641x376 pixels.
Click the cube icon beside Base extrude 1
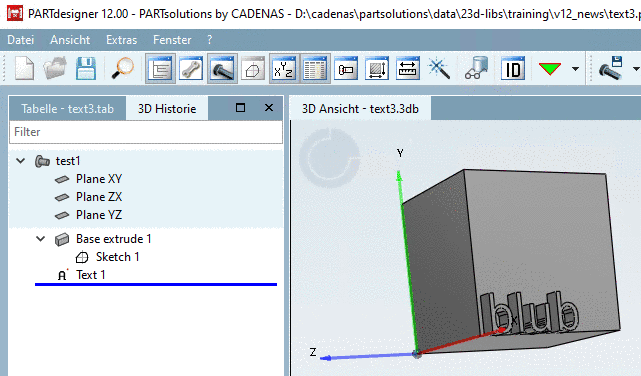pyautogui.click(x=62, y=239)
